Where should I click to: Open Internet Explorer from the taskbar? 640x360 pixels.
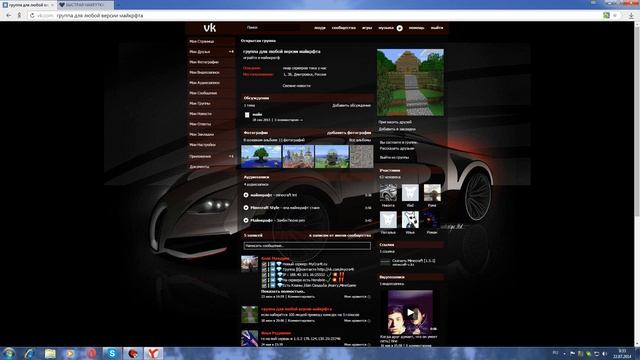pos(29,353)
